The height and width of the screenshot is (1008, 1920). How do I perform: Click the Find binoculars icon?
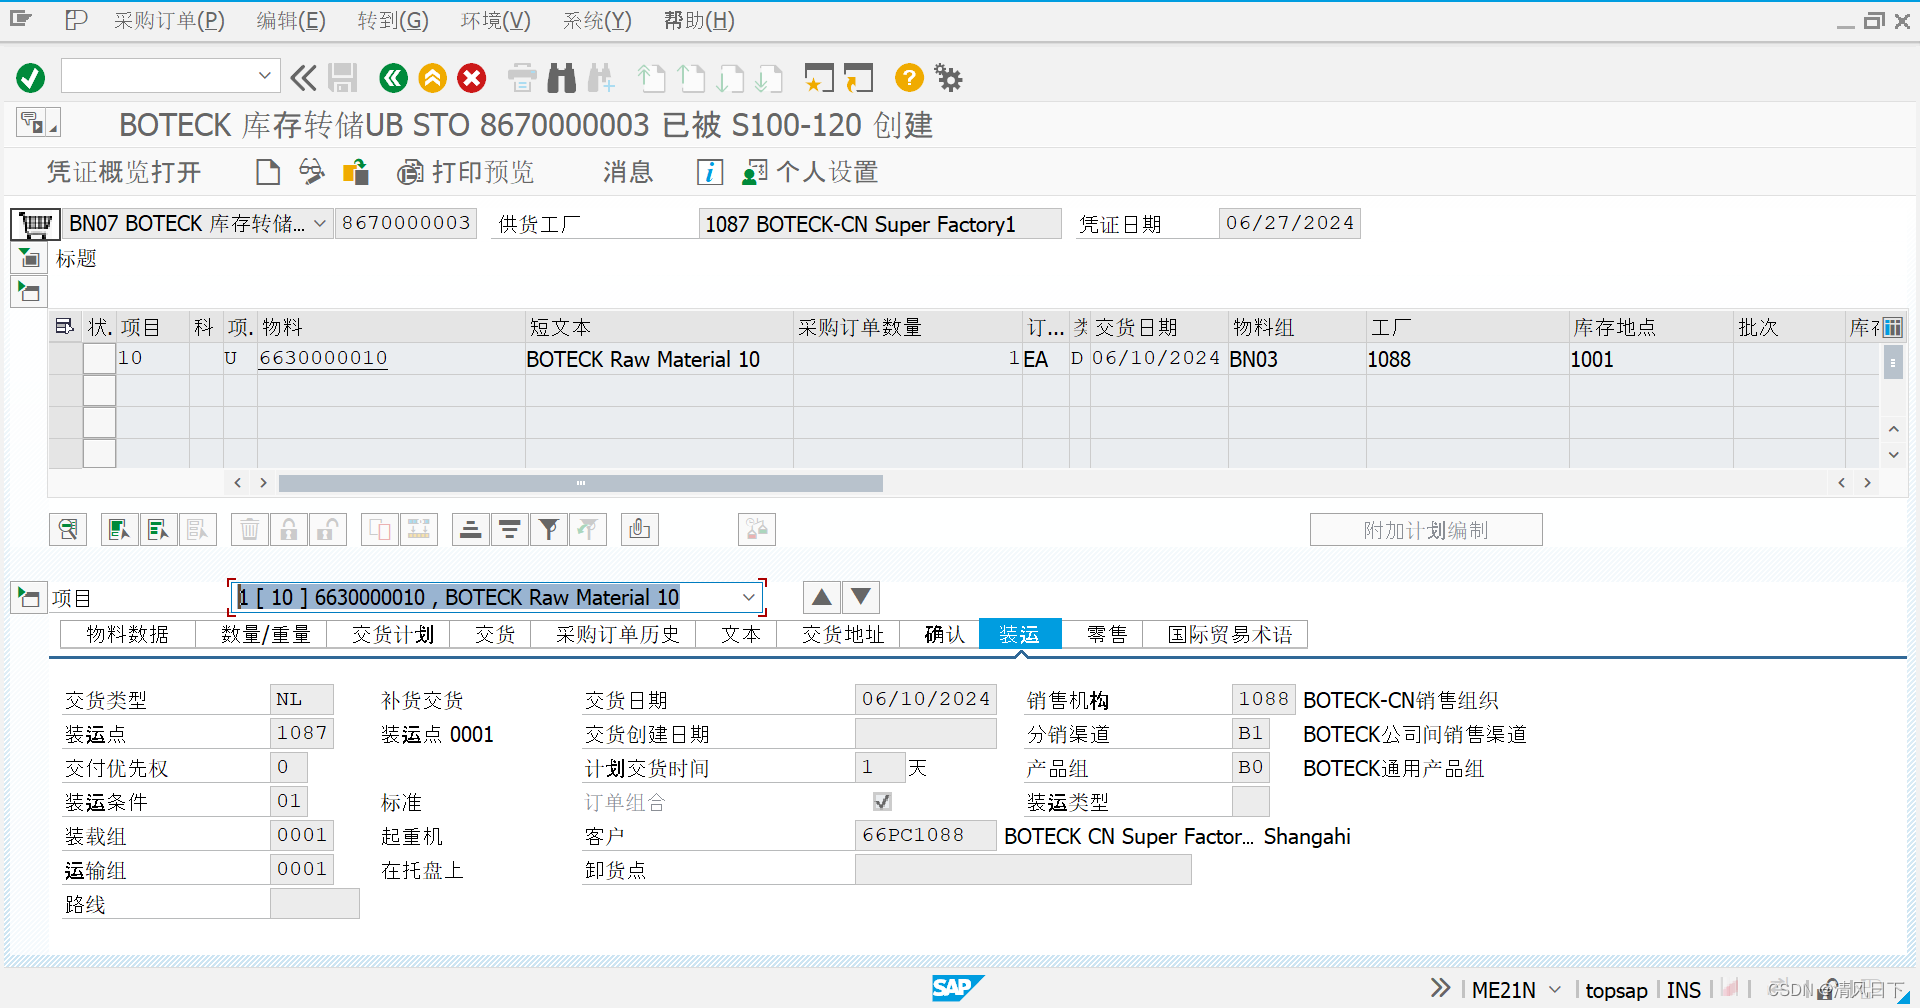pyautogui.click(x=562, y=77)
